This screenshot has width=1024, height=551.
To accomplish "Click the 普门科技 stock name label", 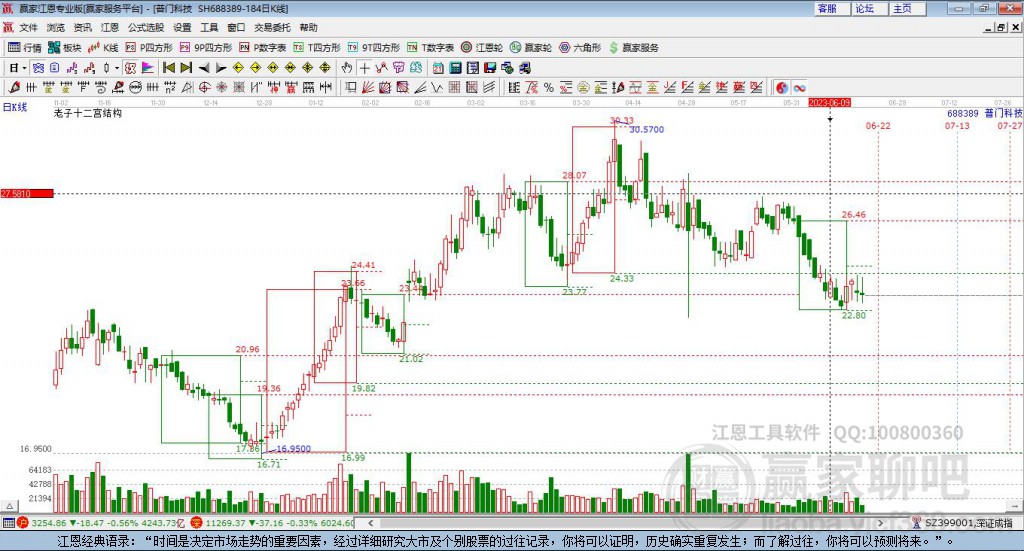I will pyautogui.click(x=1003, y=114).
